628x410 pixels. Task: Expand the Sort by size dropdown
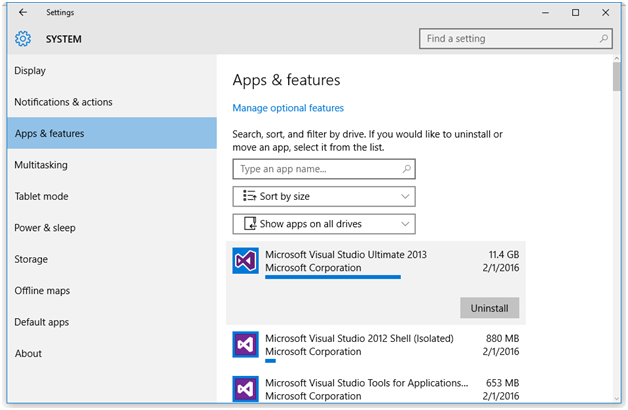pos(323,197)
